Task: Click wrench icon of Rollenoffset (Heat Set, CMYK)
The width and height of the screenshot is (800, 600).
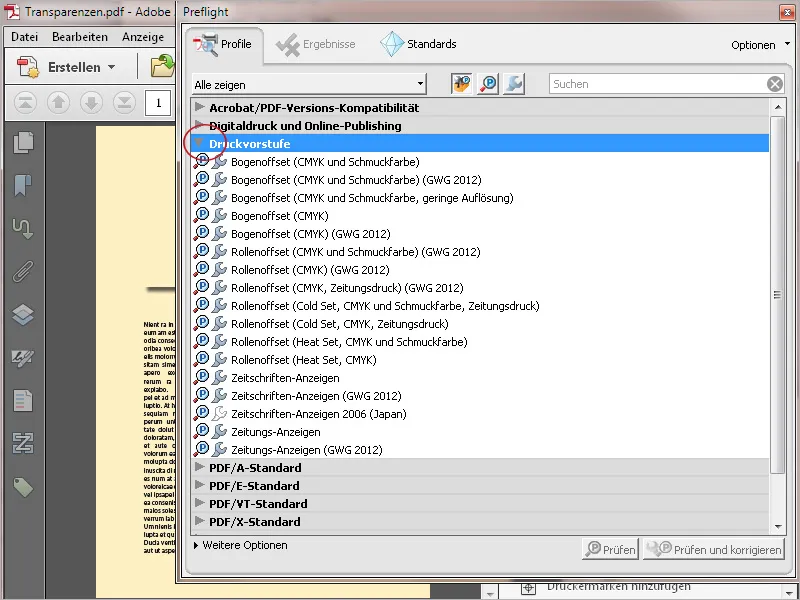Action: pos(219,359)
